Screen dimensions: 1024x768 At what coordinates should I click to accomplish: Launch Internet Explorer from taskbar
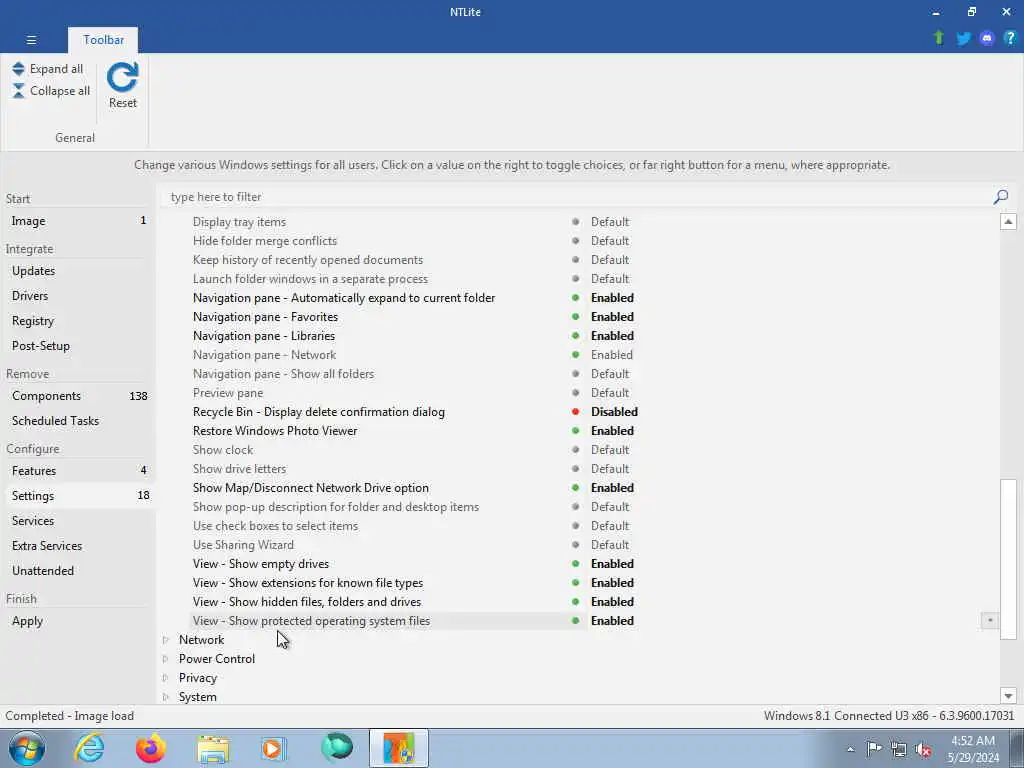[x=89, y=748]
